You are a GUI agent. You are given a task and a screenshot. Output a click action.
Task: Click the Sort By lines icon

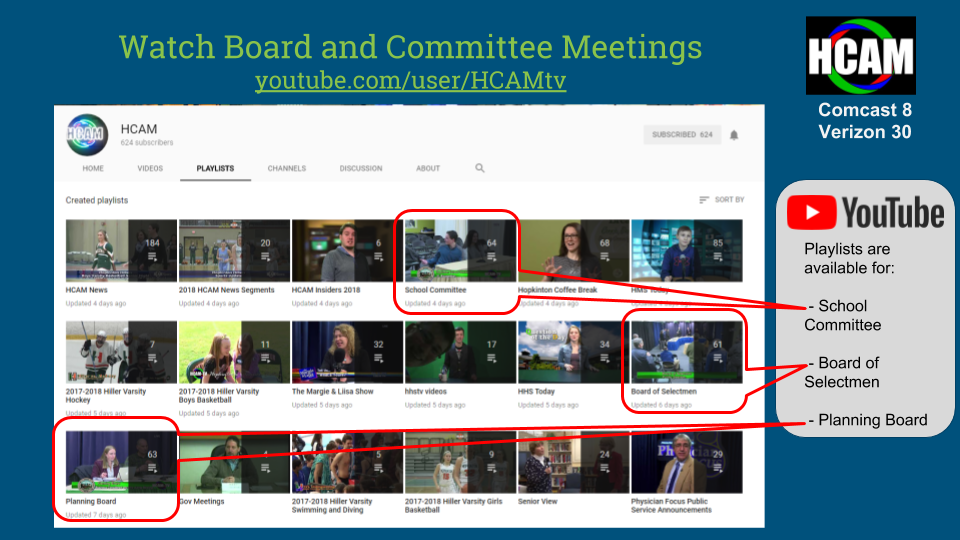coord(704,200)
